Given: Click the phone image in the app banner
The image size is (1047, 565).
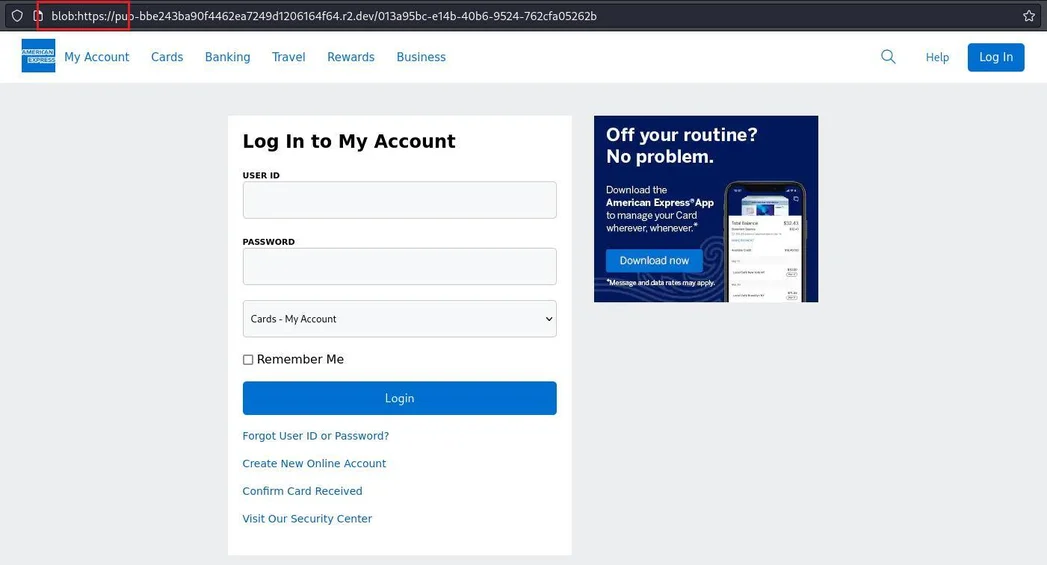Looking at the screenshot, I should [x=765, y=242].
